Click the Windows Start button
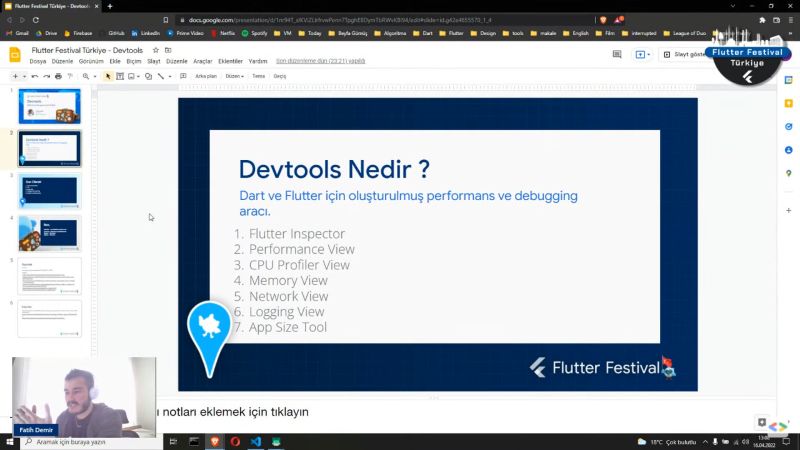800x450 pixels. tap(9, 442)
